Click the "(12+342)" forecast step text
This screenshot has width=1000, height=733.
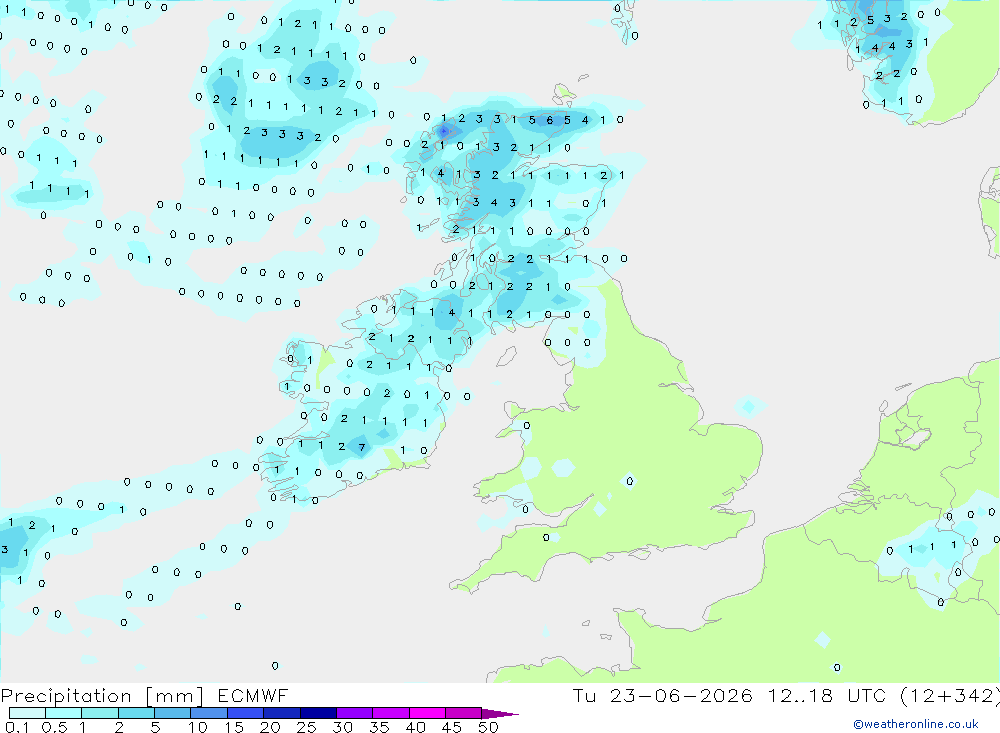pos(950,696)
